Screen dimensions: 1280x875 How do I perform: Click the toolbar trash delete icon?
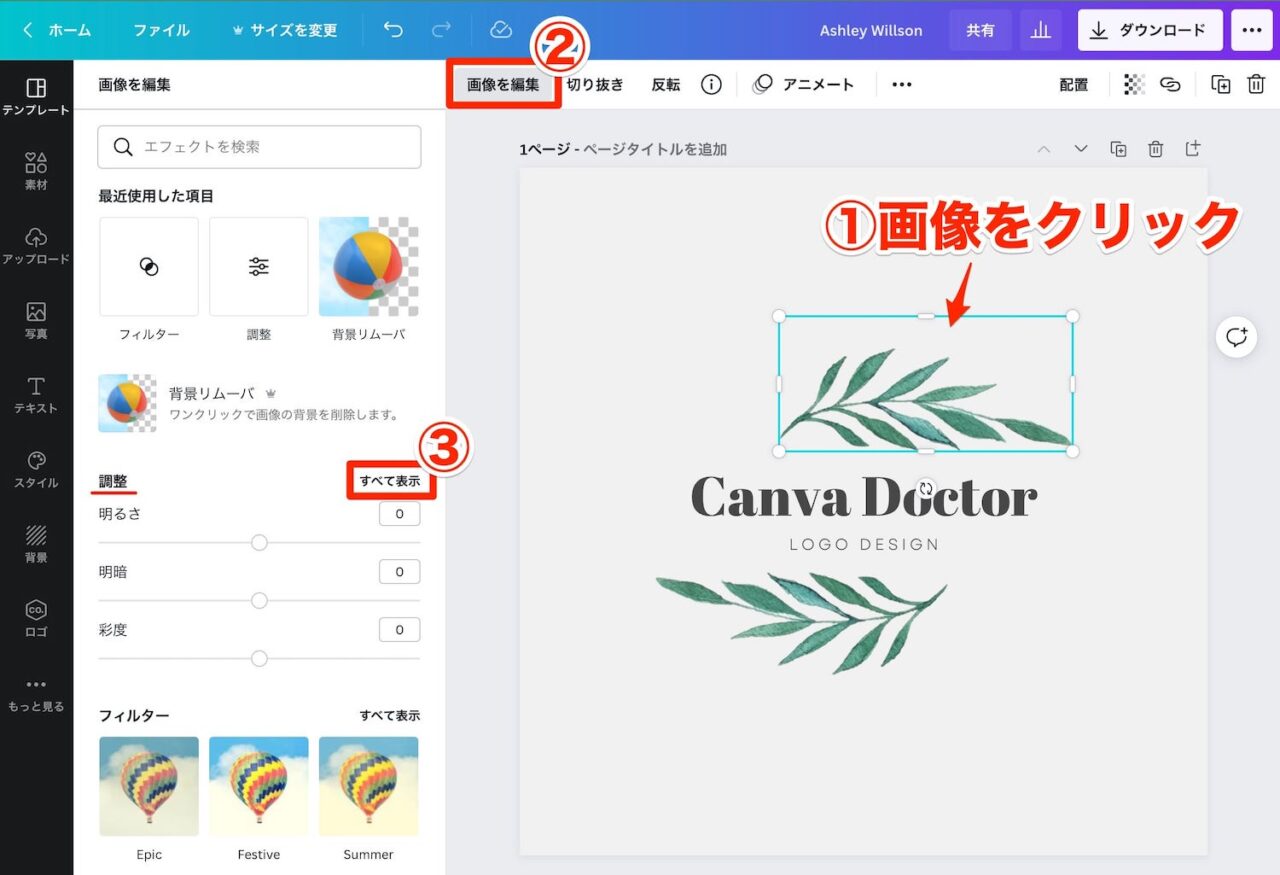pyautogui.click(x=1256, y=85)
